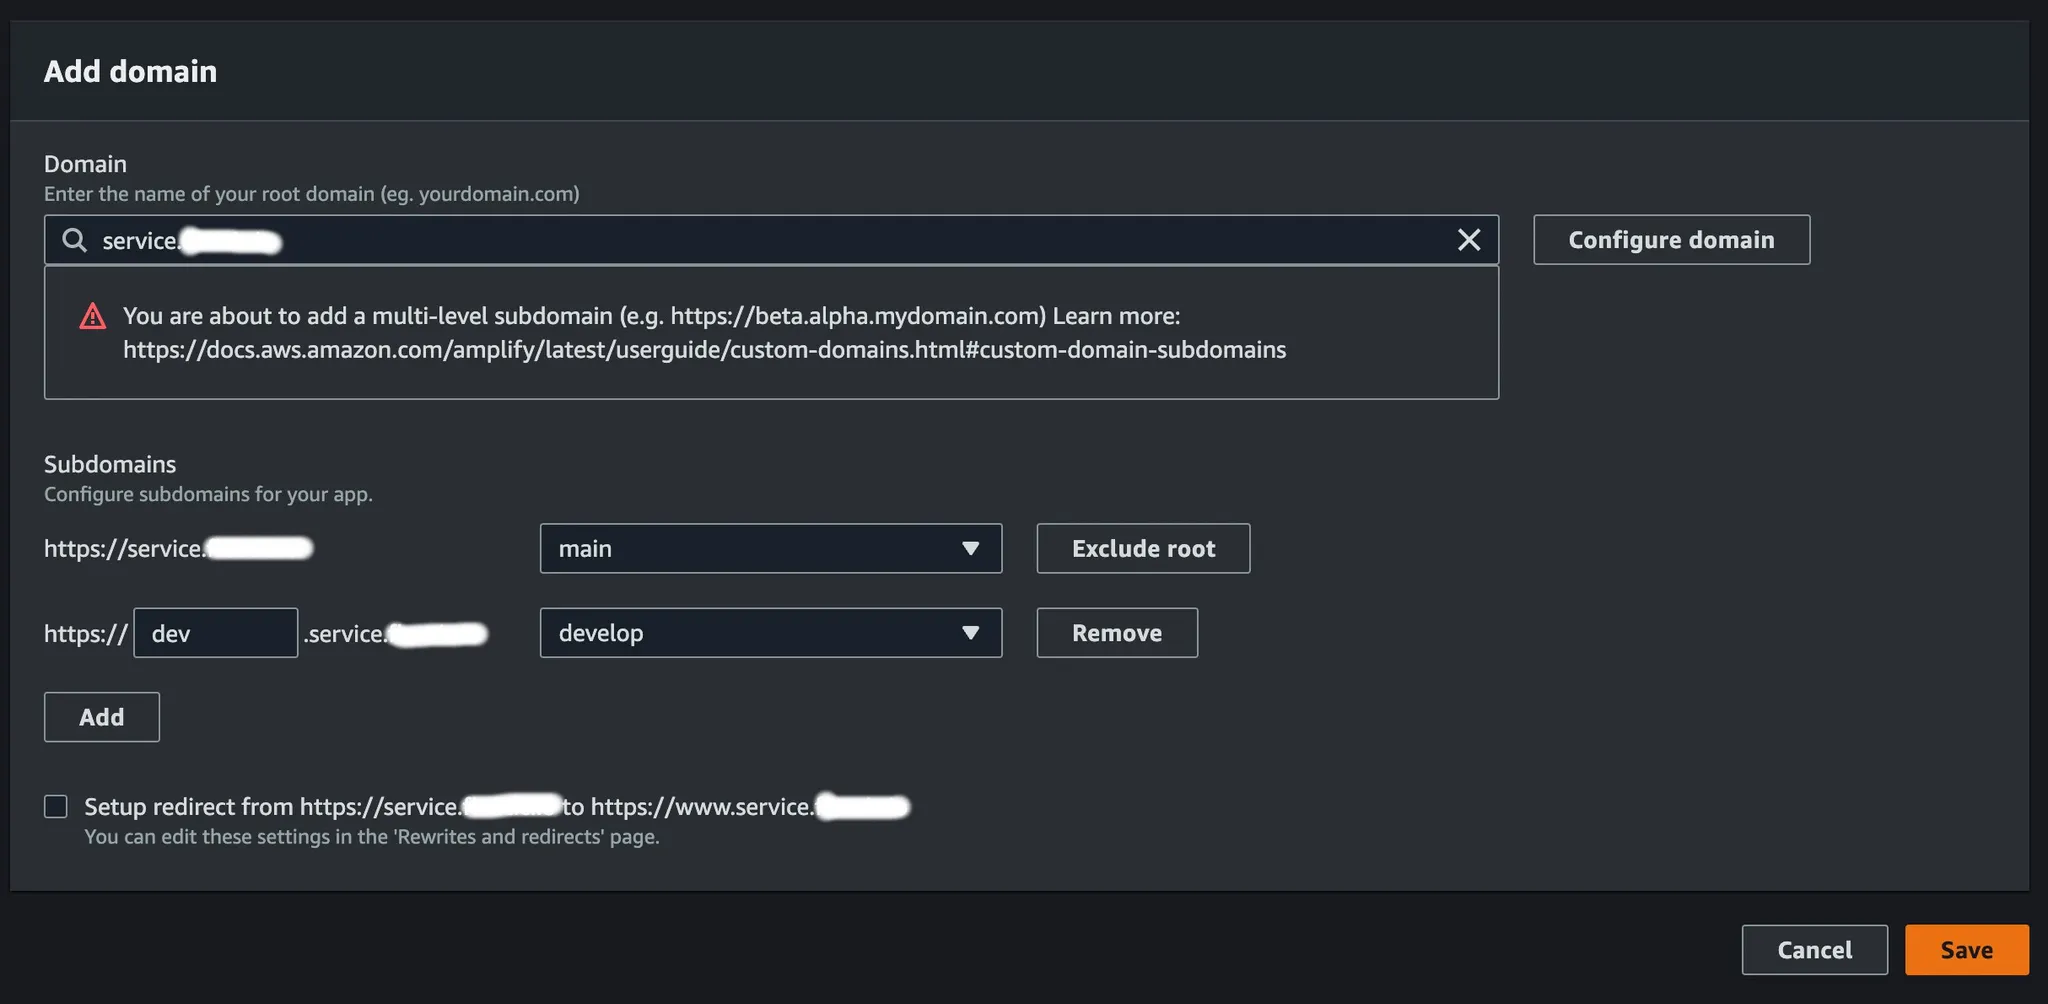Click the dev subdomain prefix field
The height and width of the screenshot is (1004, 2048).
coord(215,633)
